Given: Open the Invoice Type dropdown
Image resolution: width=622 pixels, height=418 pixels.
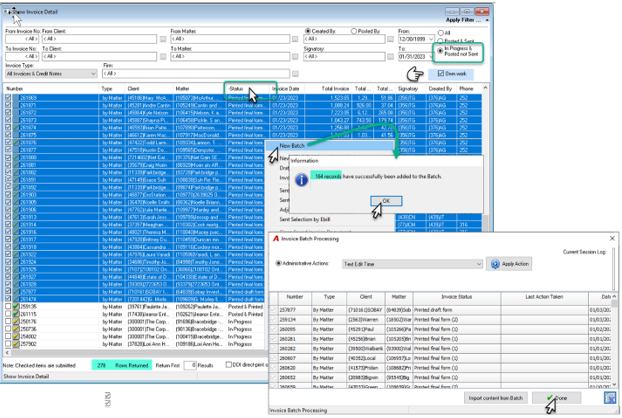Looking at the screenshot, I should [51, 74].
